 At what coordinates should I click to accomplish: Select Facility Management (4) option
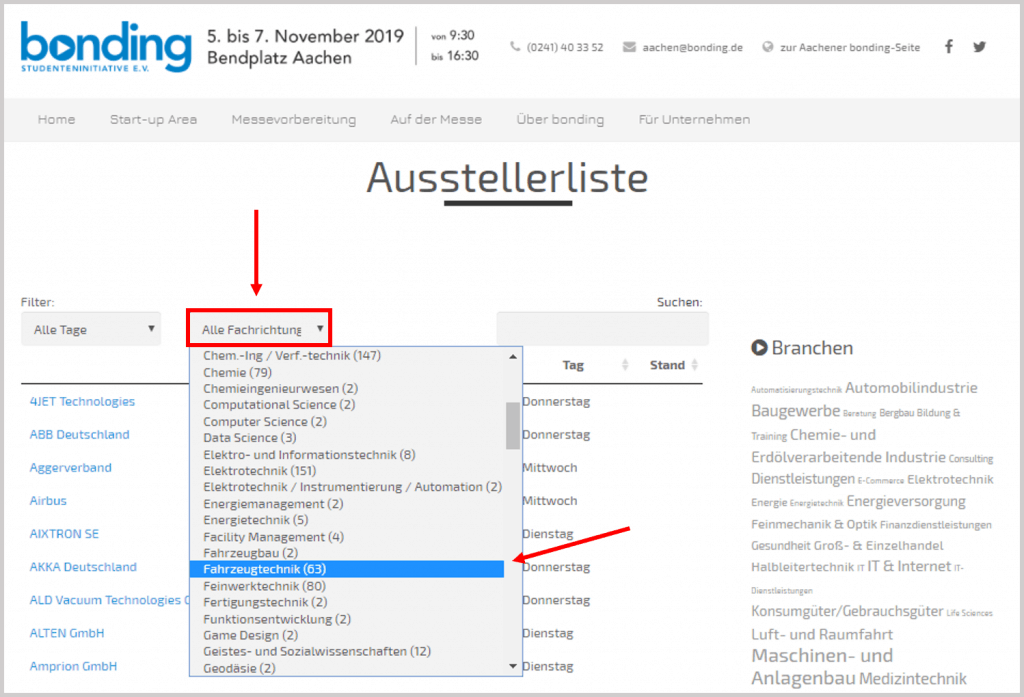[x=273, y=537]
